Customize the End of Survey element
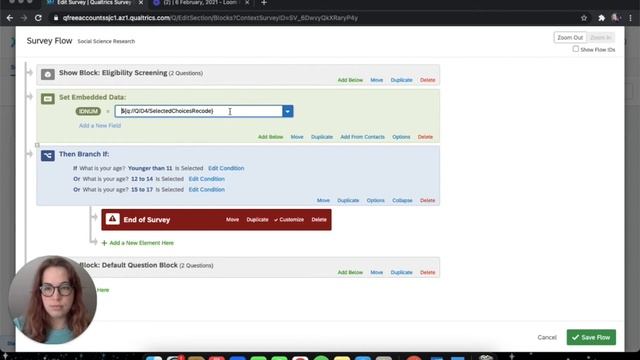Viewport: 640px width, 360px height. [289, 220]
